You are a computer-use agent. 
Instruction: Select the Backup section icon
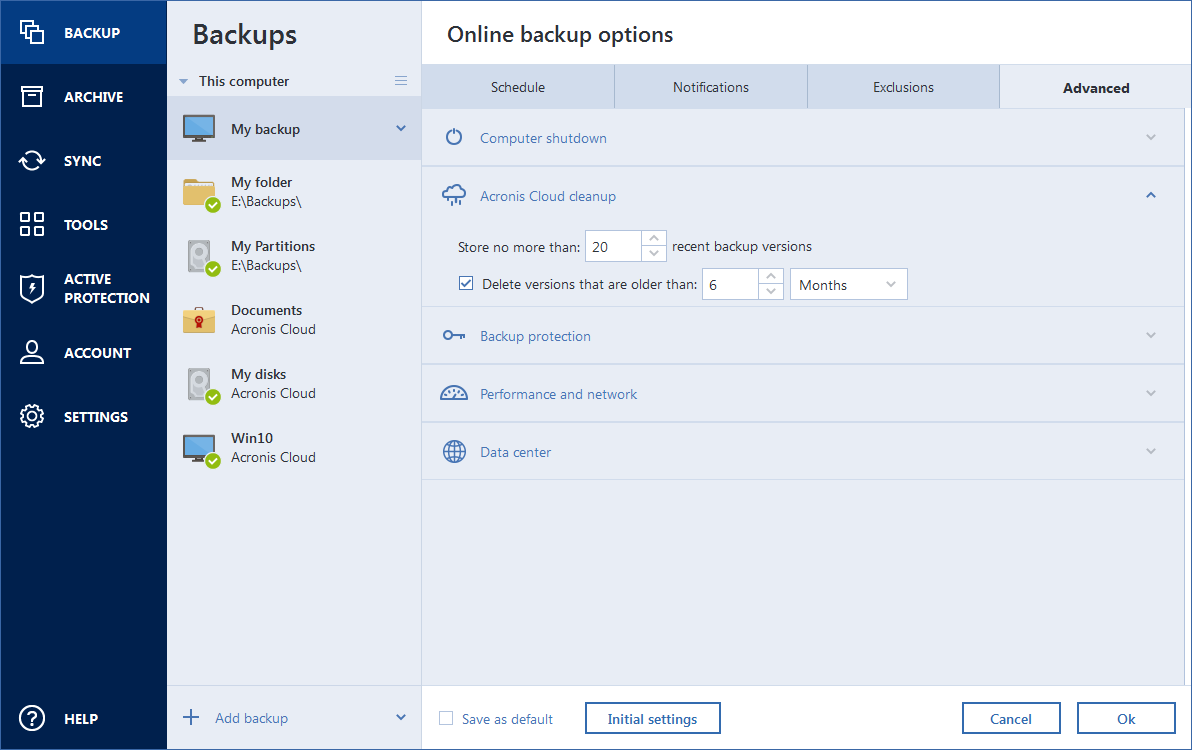pos(33,32)
